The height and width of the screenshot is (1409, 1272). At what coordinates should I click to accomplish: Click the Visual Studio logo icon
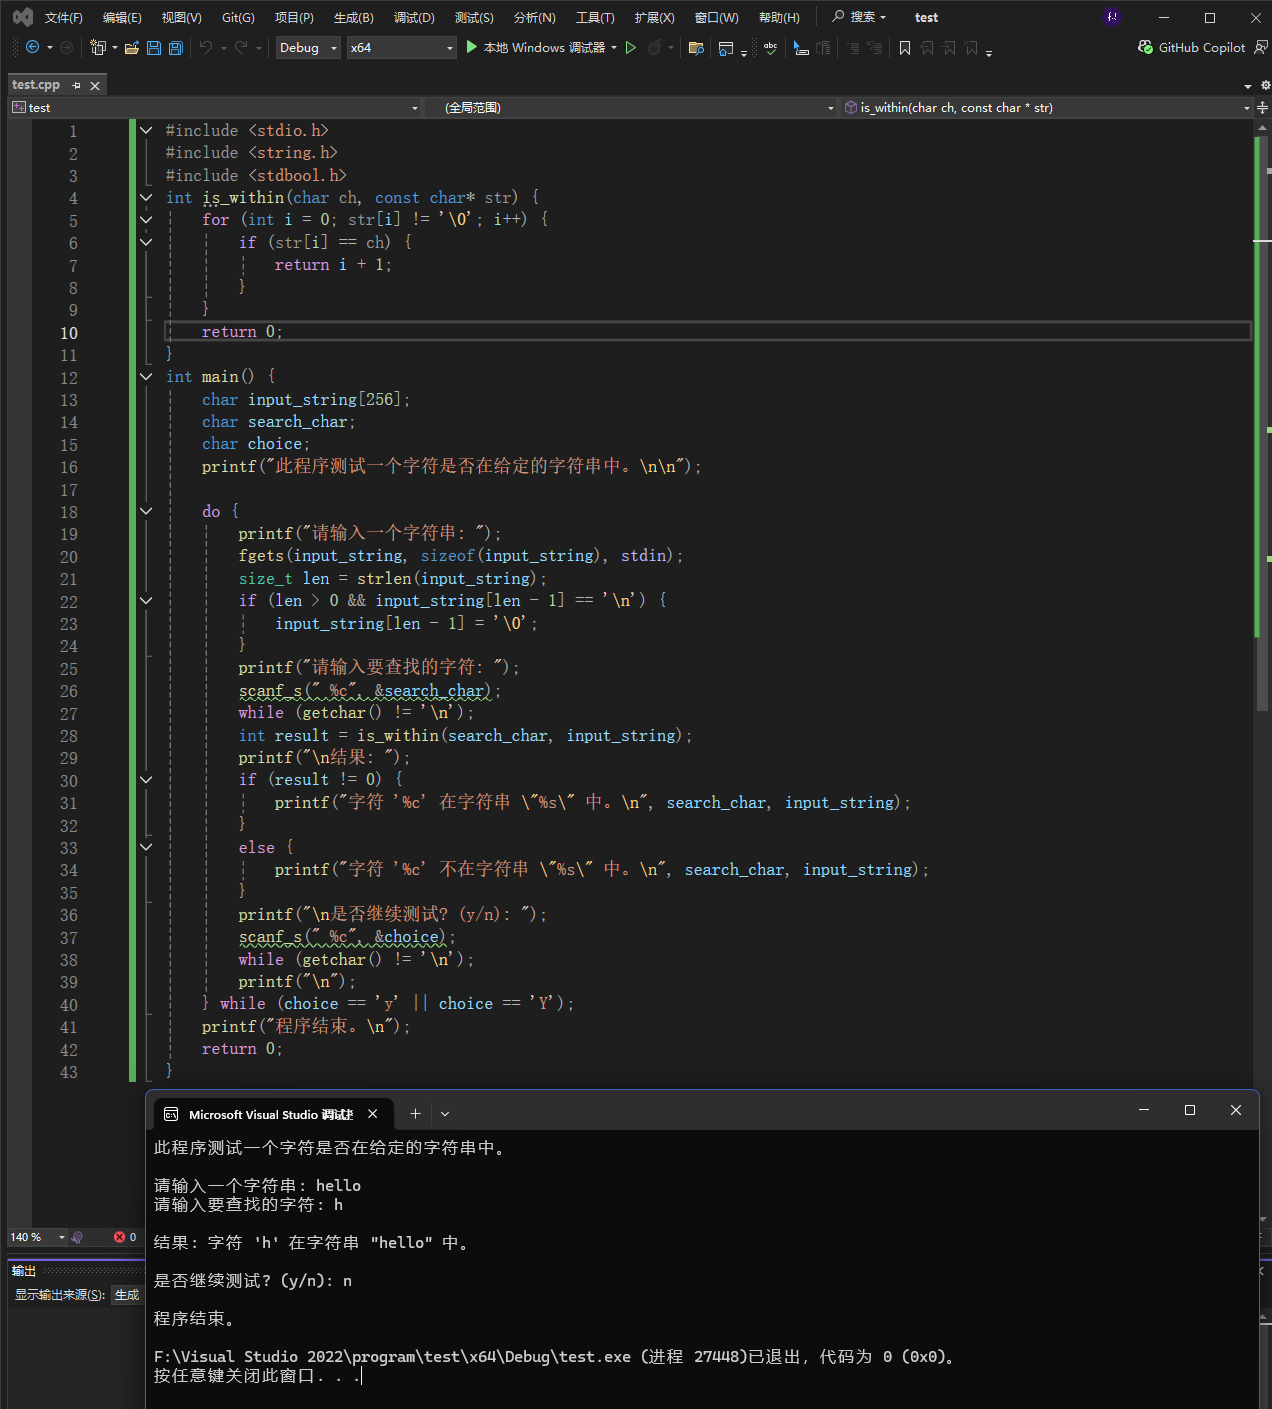click(x=22, y=17)
